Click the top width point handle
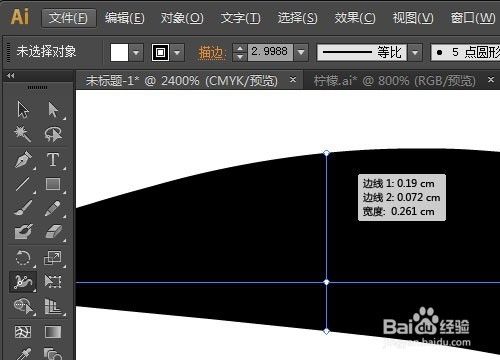Screen dimensions: 500x360 click(327, 153)
